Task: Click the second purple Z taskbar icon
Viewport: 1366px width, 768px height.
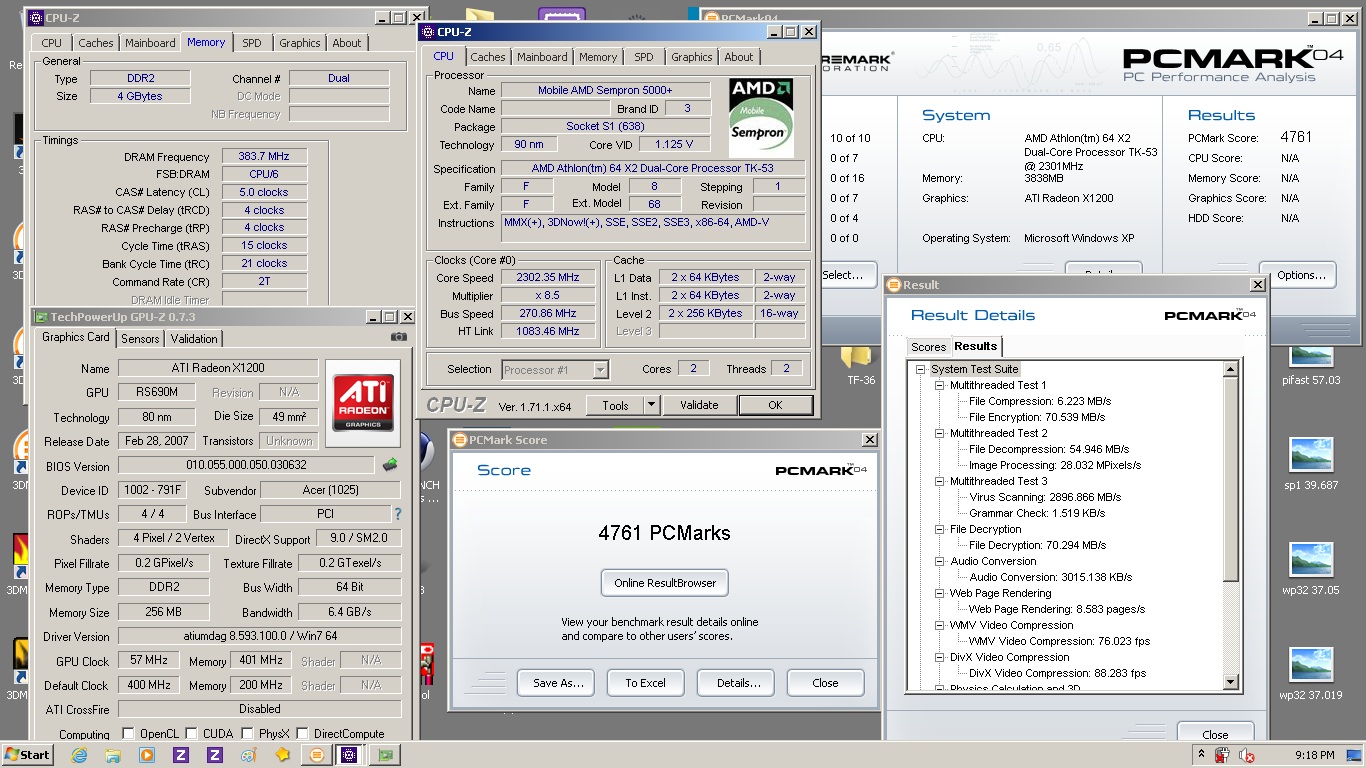Action: [215, 755]
